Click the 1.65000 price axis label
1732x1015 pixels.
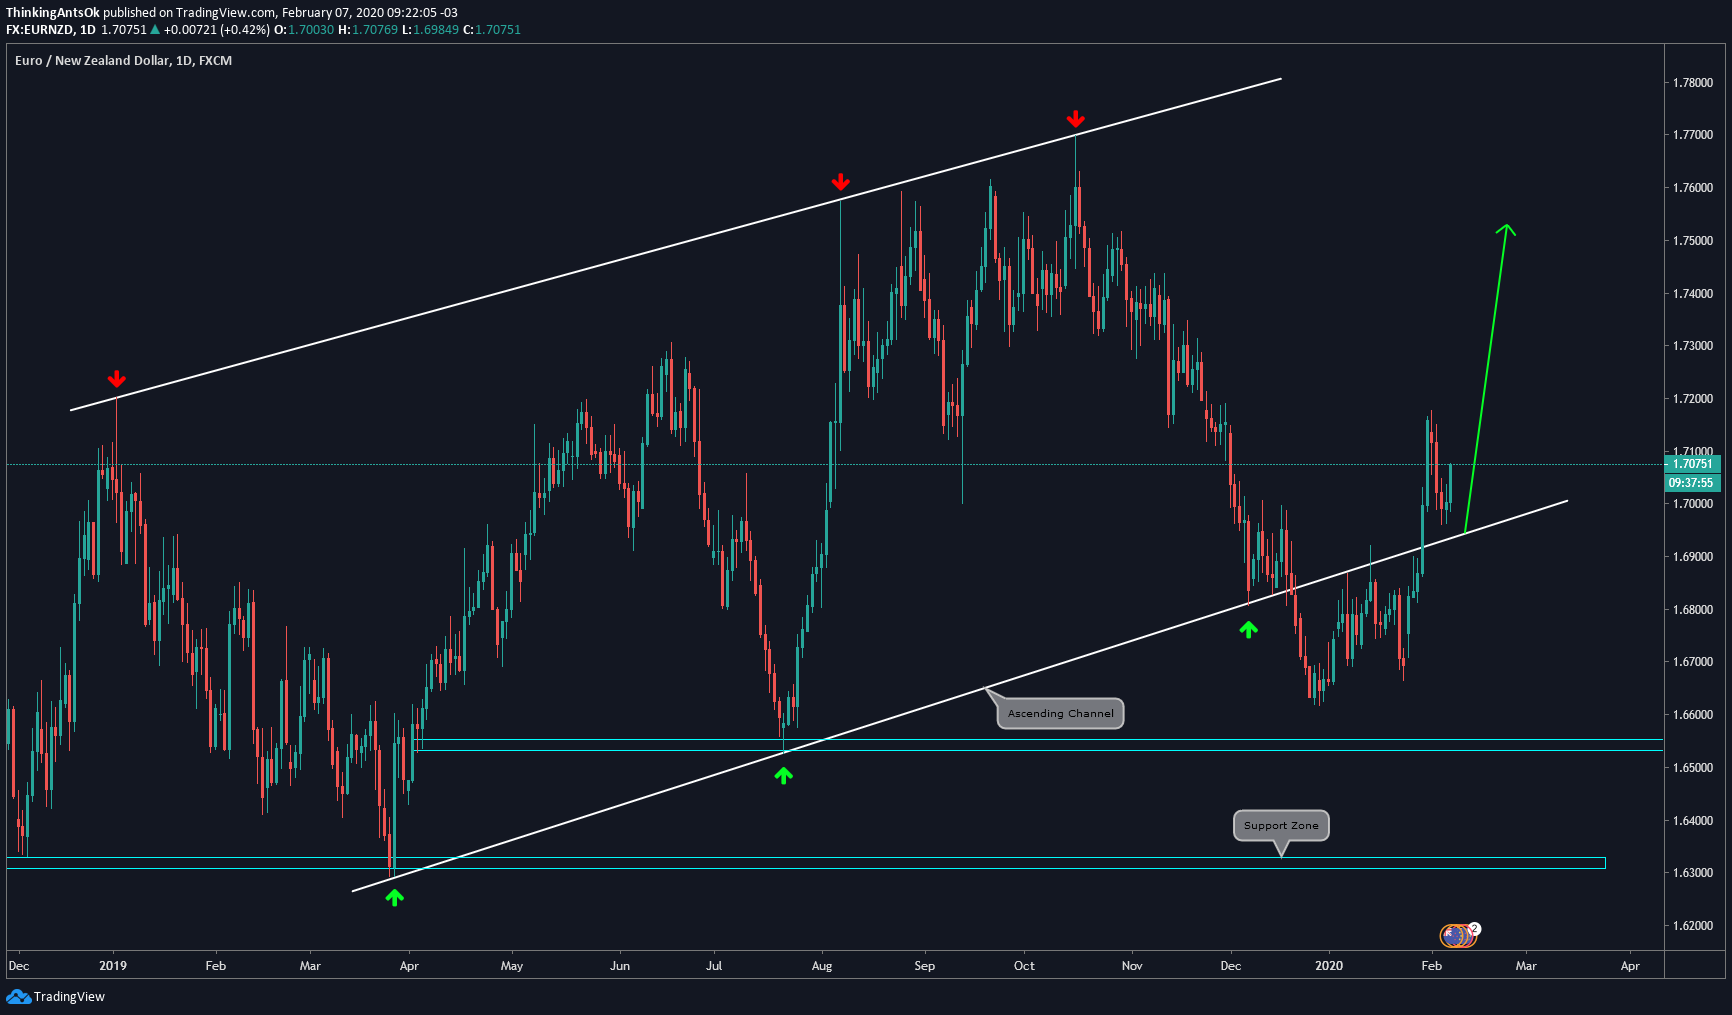click(1693, 768)
